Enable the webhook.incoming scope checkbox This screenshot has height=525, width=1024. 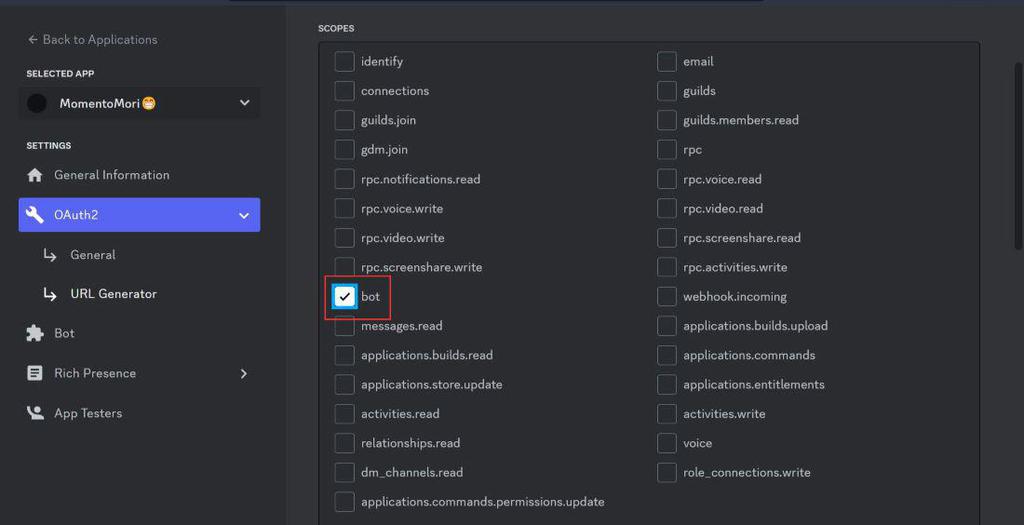667,296
